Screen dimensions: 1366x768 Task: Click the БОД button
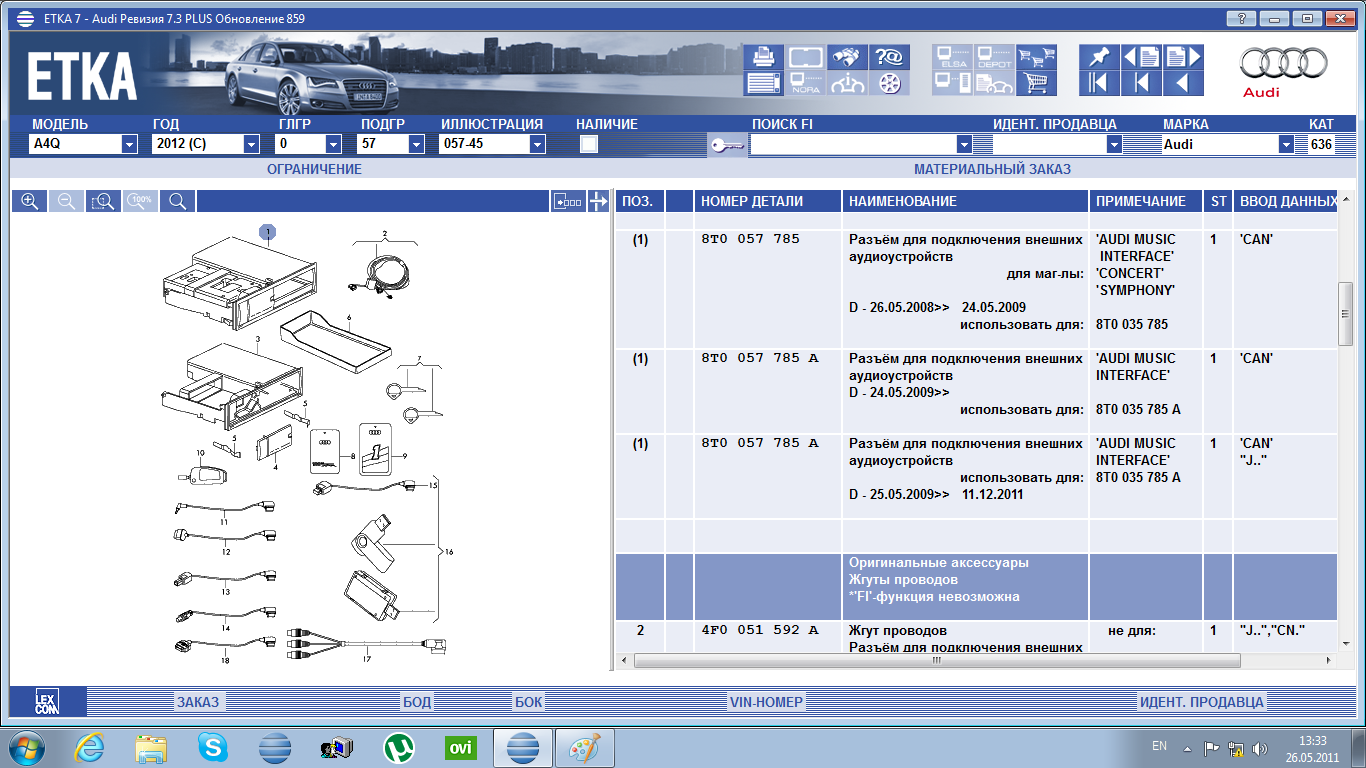click(x=416, y=702)
